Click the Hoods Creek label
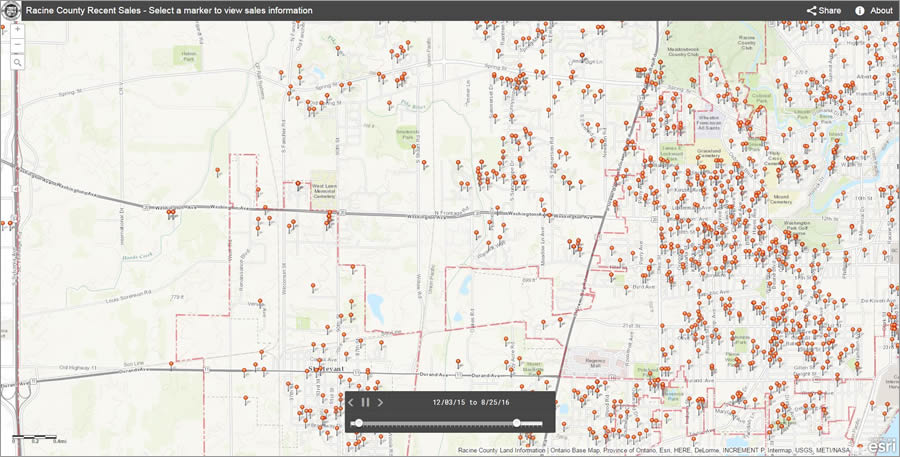 tap(138, 258)
